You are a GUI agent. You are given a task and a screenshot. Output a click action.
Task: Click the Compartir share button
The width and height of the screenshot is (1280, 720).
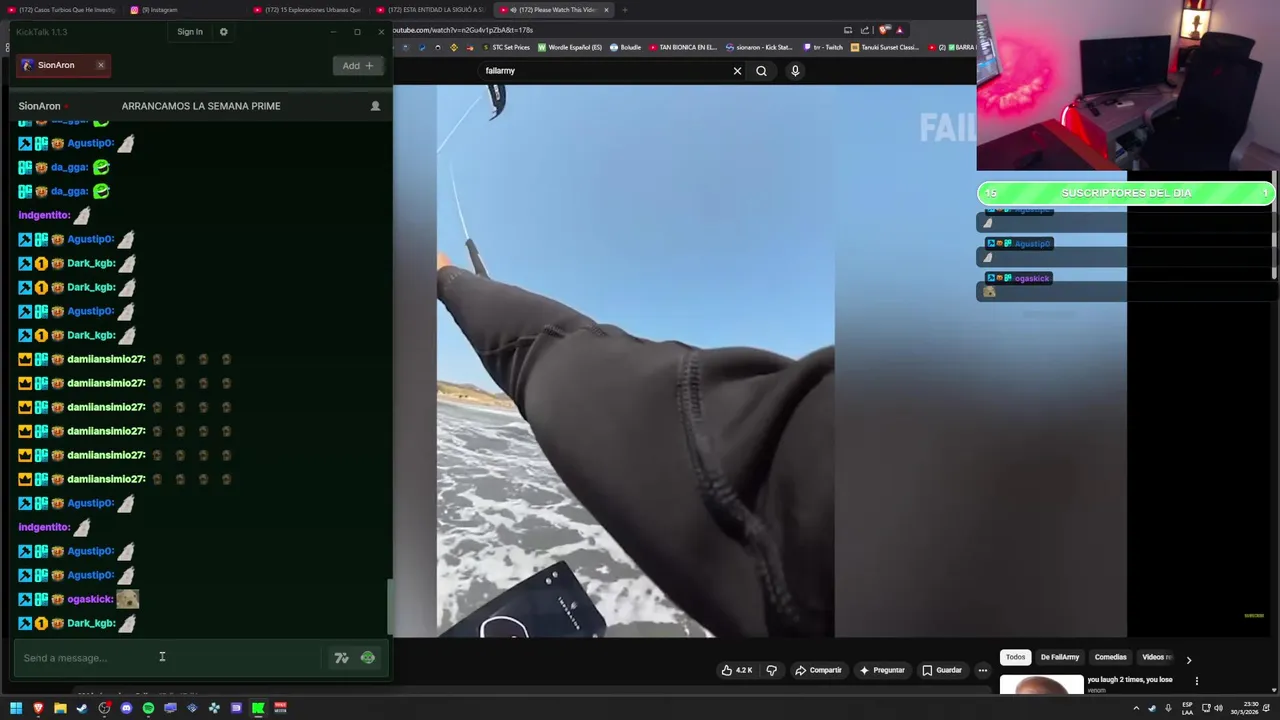pyautogui.click(x=818, y=670)
